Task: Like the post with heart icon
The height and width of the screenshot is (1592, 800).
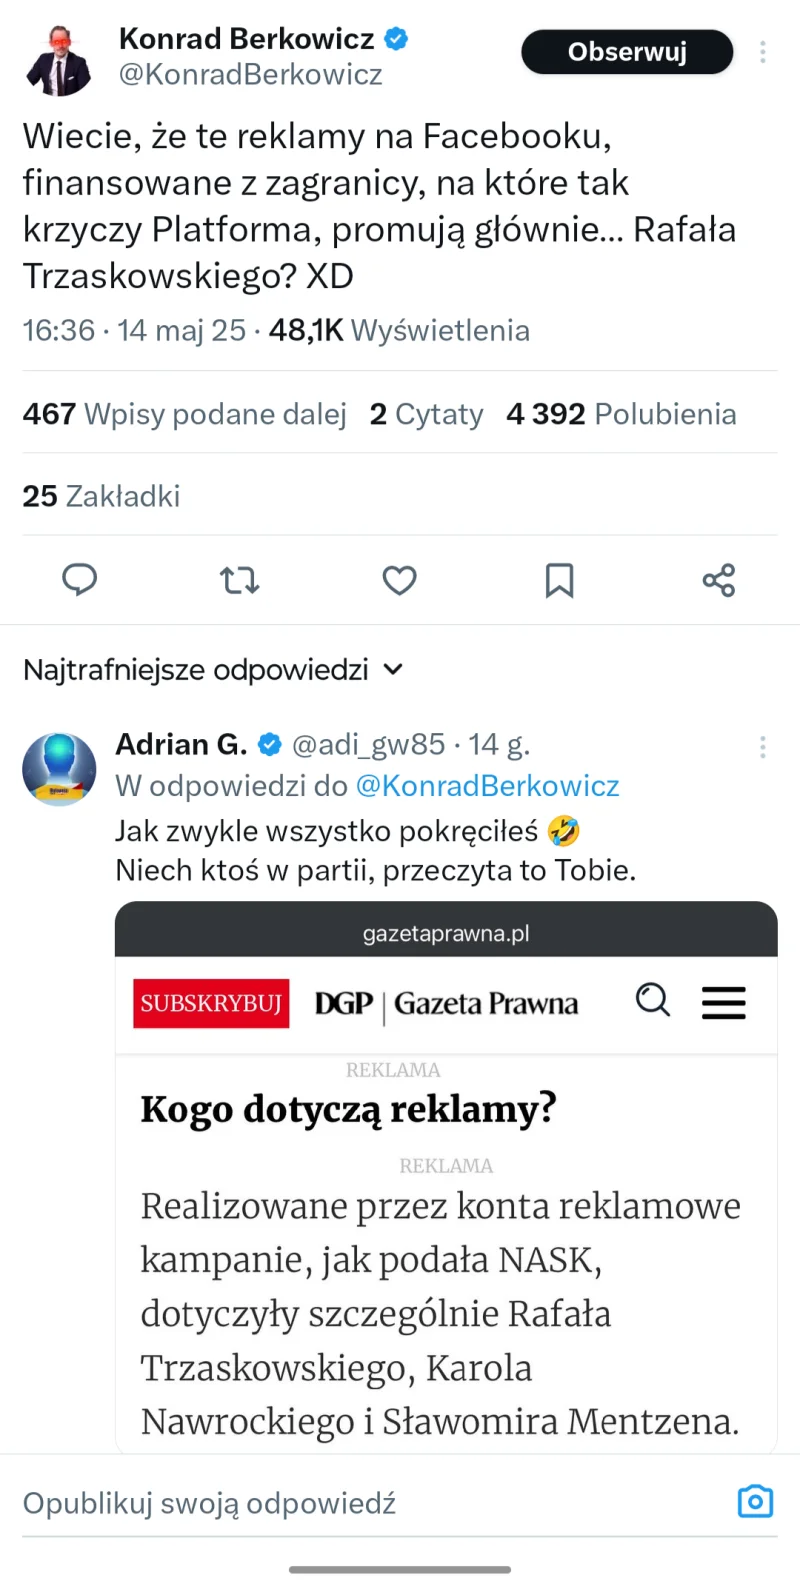Action: click(x=399, y=580)
